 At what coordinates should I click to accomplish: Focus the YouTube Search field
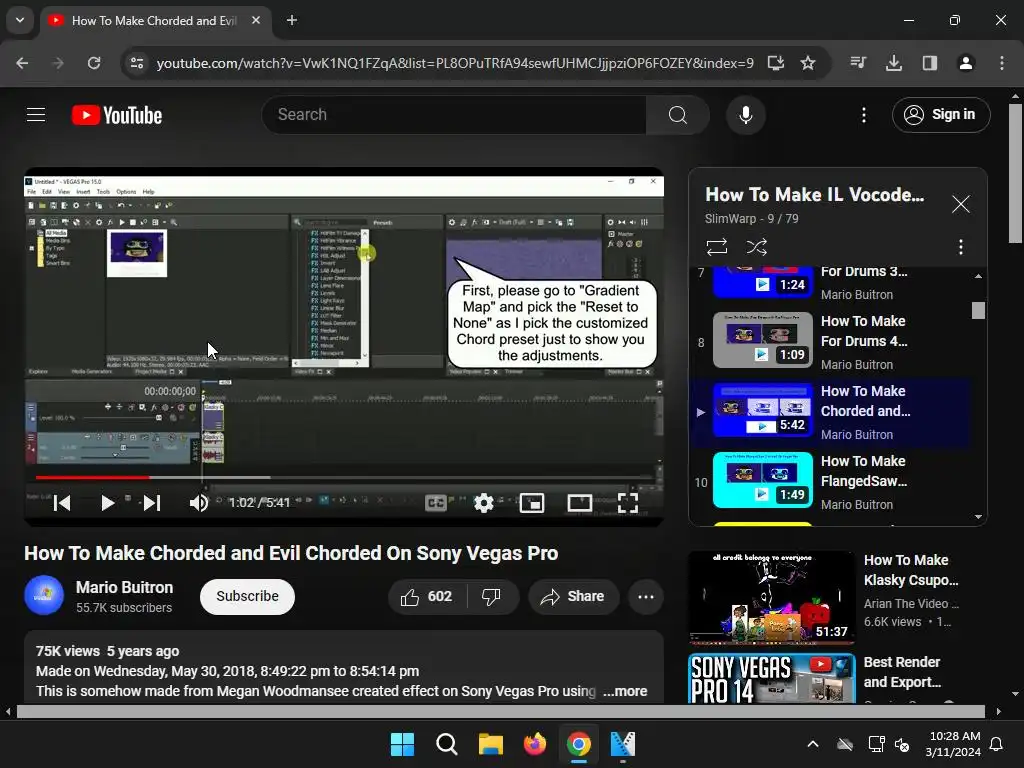[x=454, y=115]
